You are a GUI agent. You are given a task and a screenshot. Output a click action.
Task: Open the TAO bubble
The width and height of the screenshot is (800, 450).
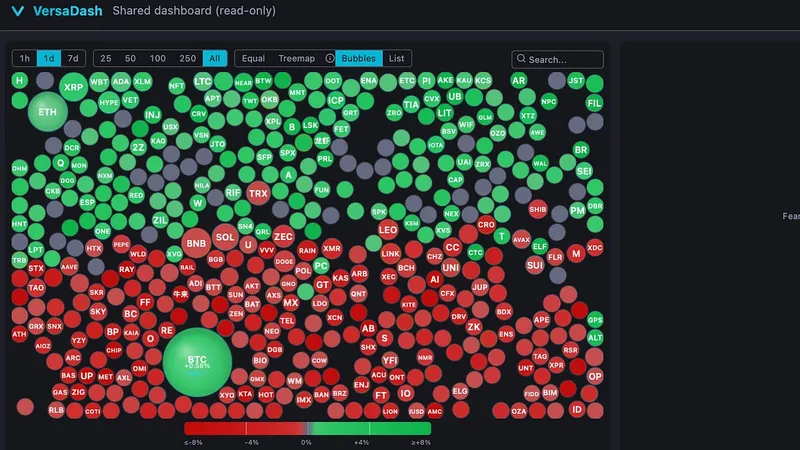click(36, 288)
